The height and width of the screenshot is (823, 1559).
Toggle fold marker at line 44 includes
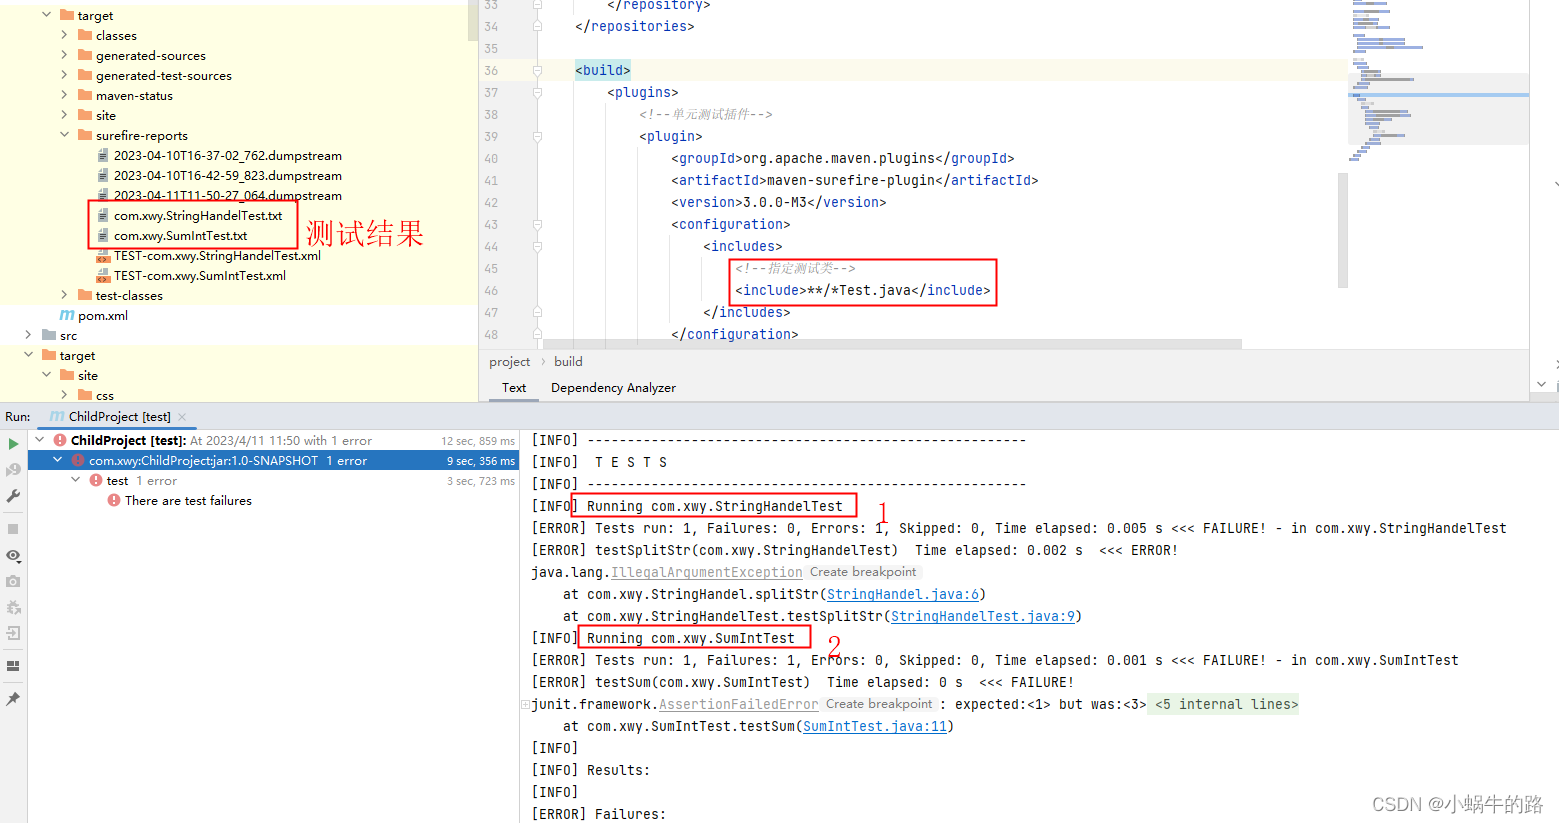537,246
